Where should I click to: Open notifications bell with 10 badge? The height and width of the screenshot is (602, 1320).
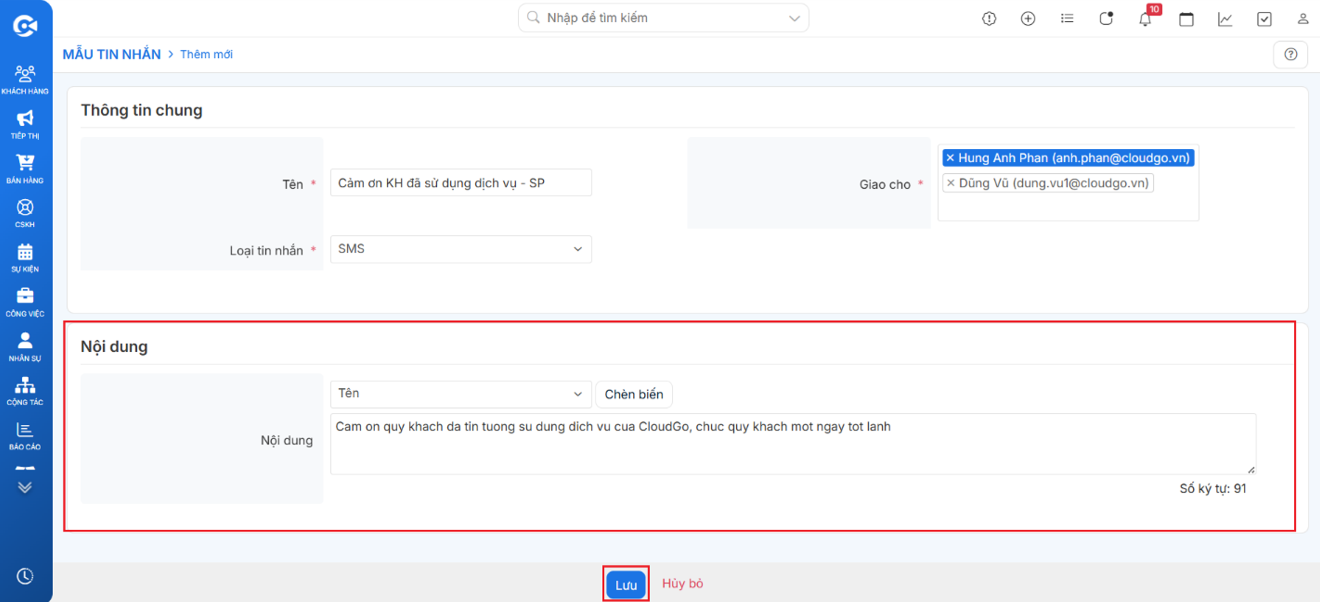point(1146,18)
